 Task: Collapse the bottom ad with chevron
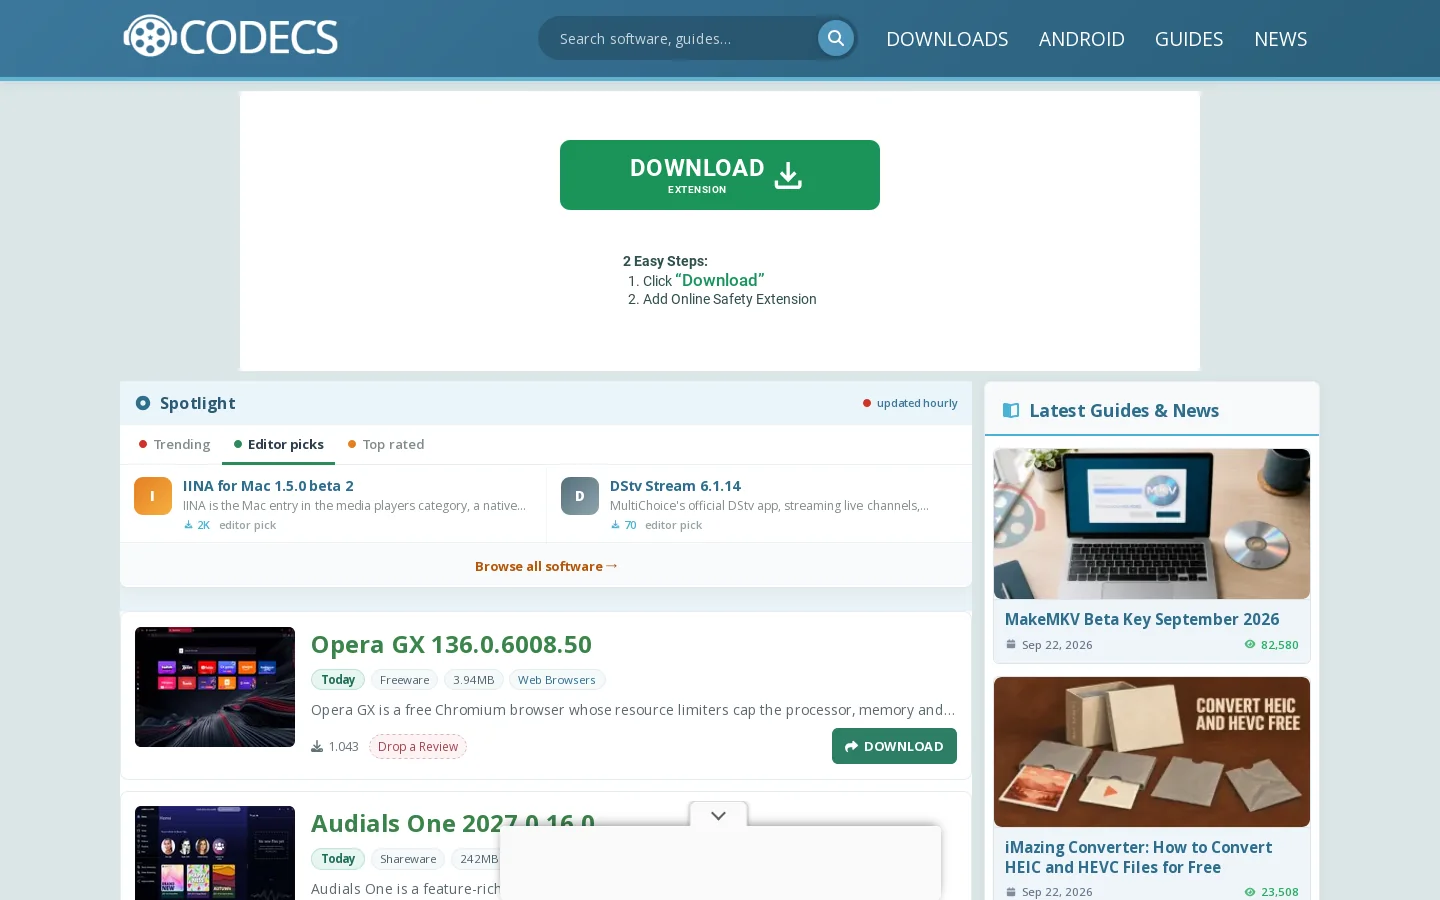718,815
